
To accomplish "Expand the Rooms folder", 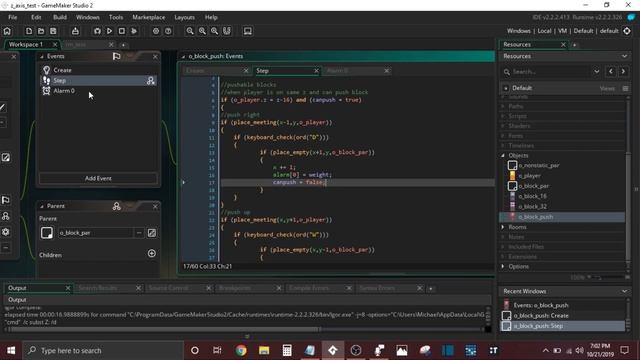I will coord(503,227).
